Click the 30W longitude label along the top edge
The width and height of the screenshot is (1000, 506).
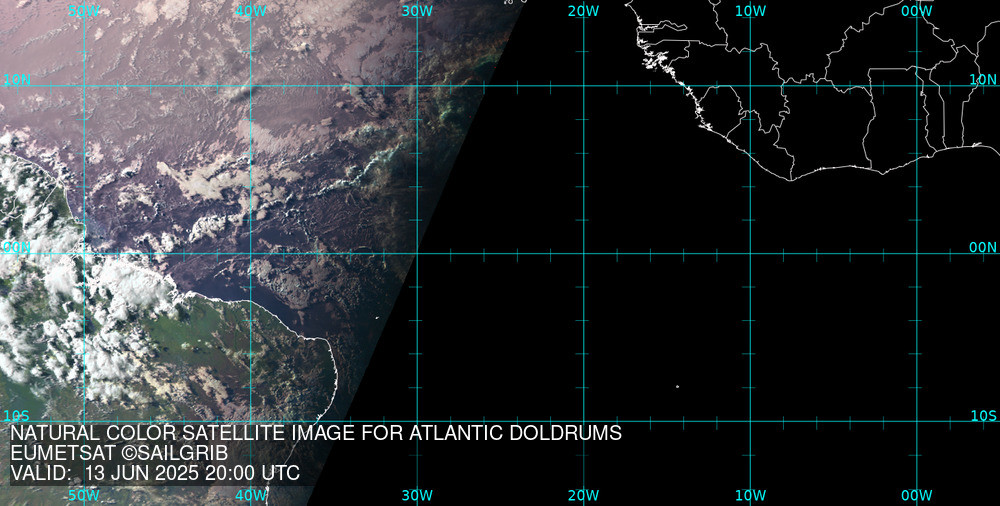tap(417, 11)
